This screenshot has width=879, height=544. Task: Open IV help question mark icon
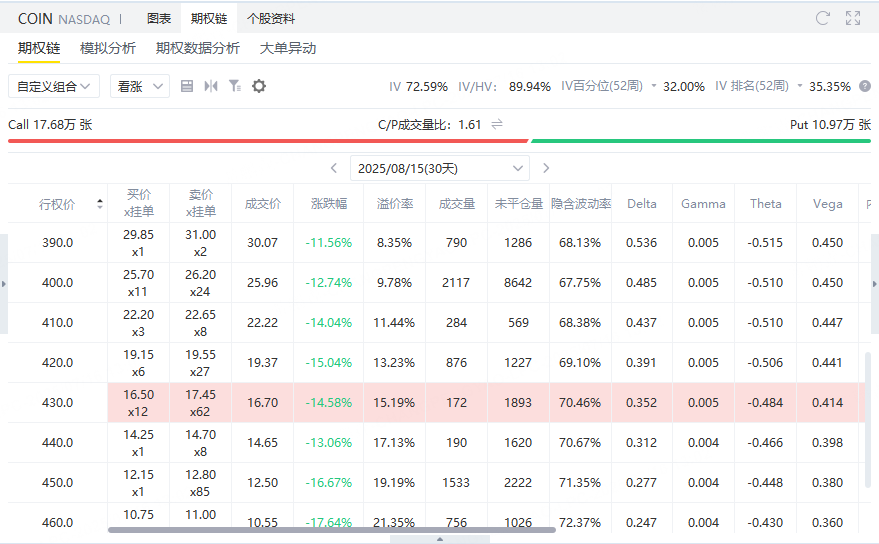pyautogui.click(x=865, y=86)
